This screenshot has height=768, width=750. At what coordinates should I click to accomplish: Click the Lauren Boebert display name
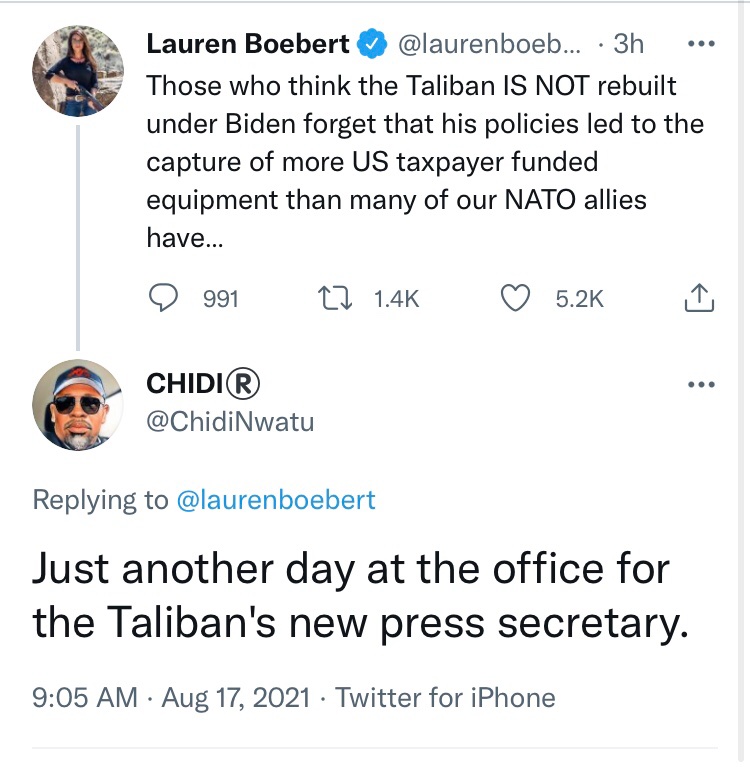pos(248,45)
